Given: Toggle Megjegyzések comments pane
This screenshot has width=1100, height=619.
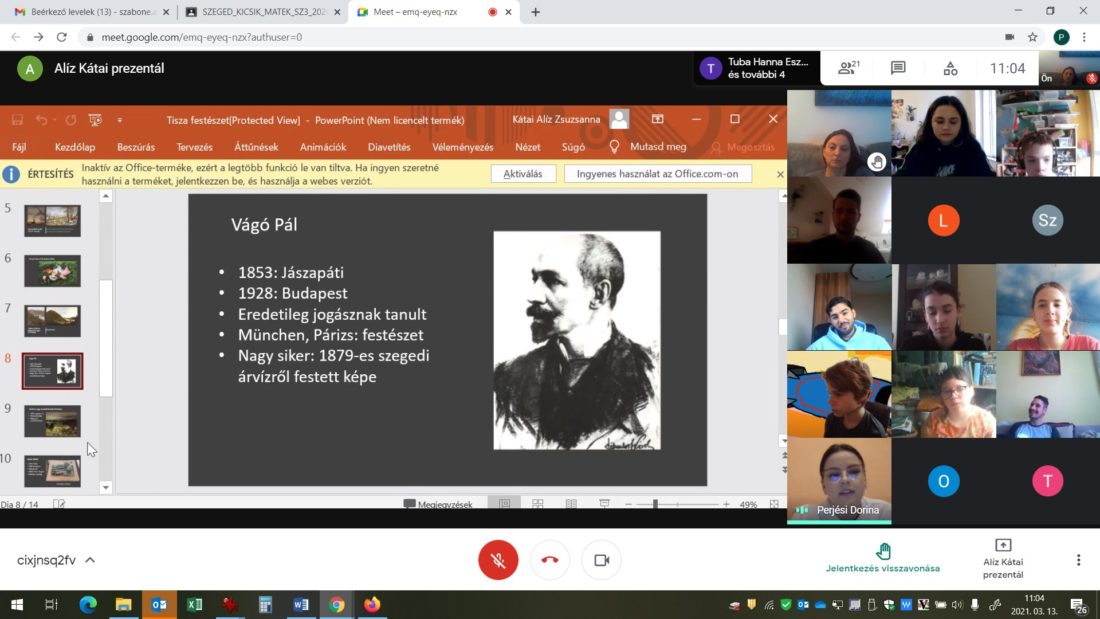Looking at the screenshot, I should [x=438, y=504].
